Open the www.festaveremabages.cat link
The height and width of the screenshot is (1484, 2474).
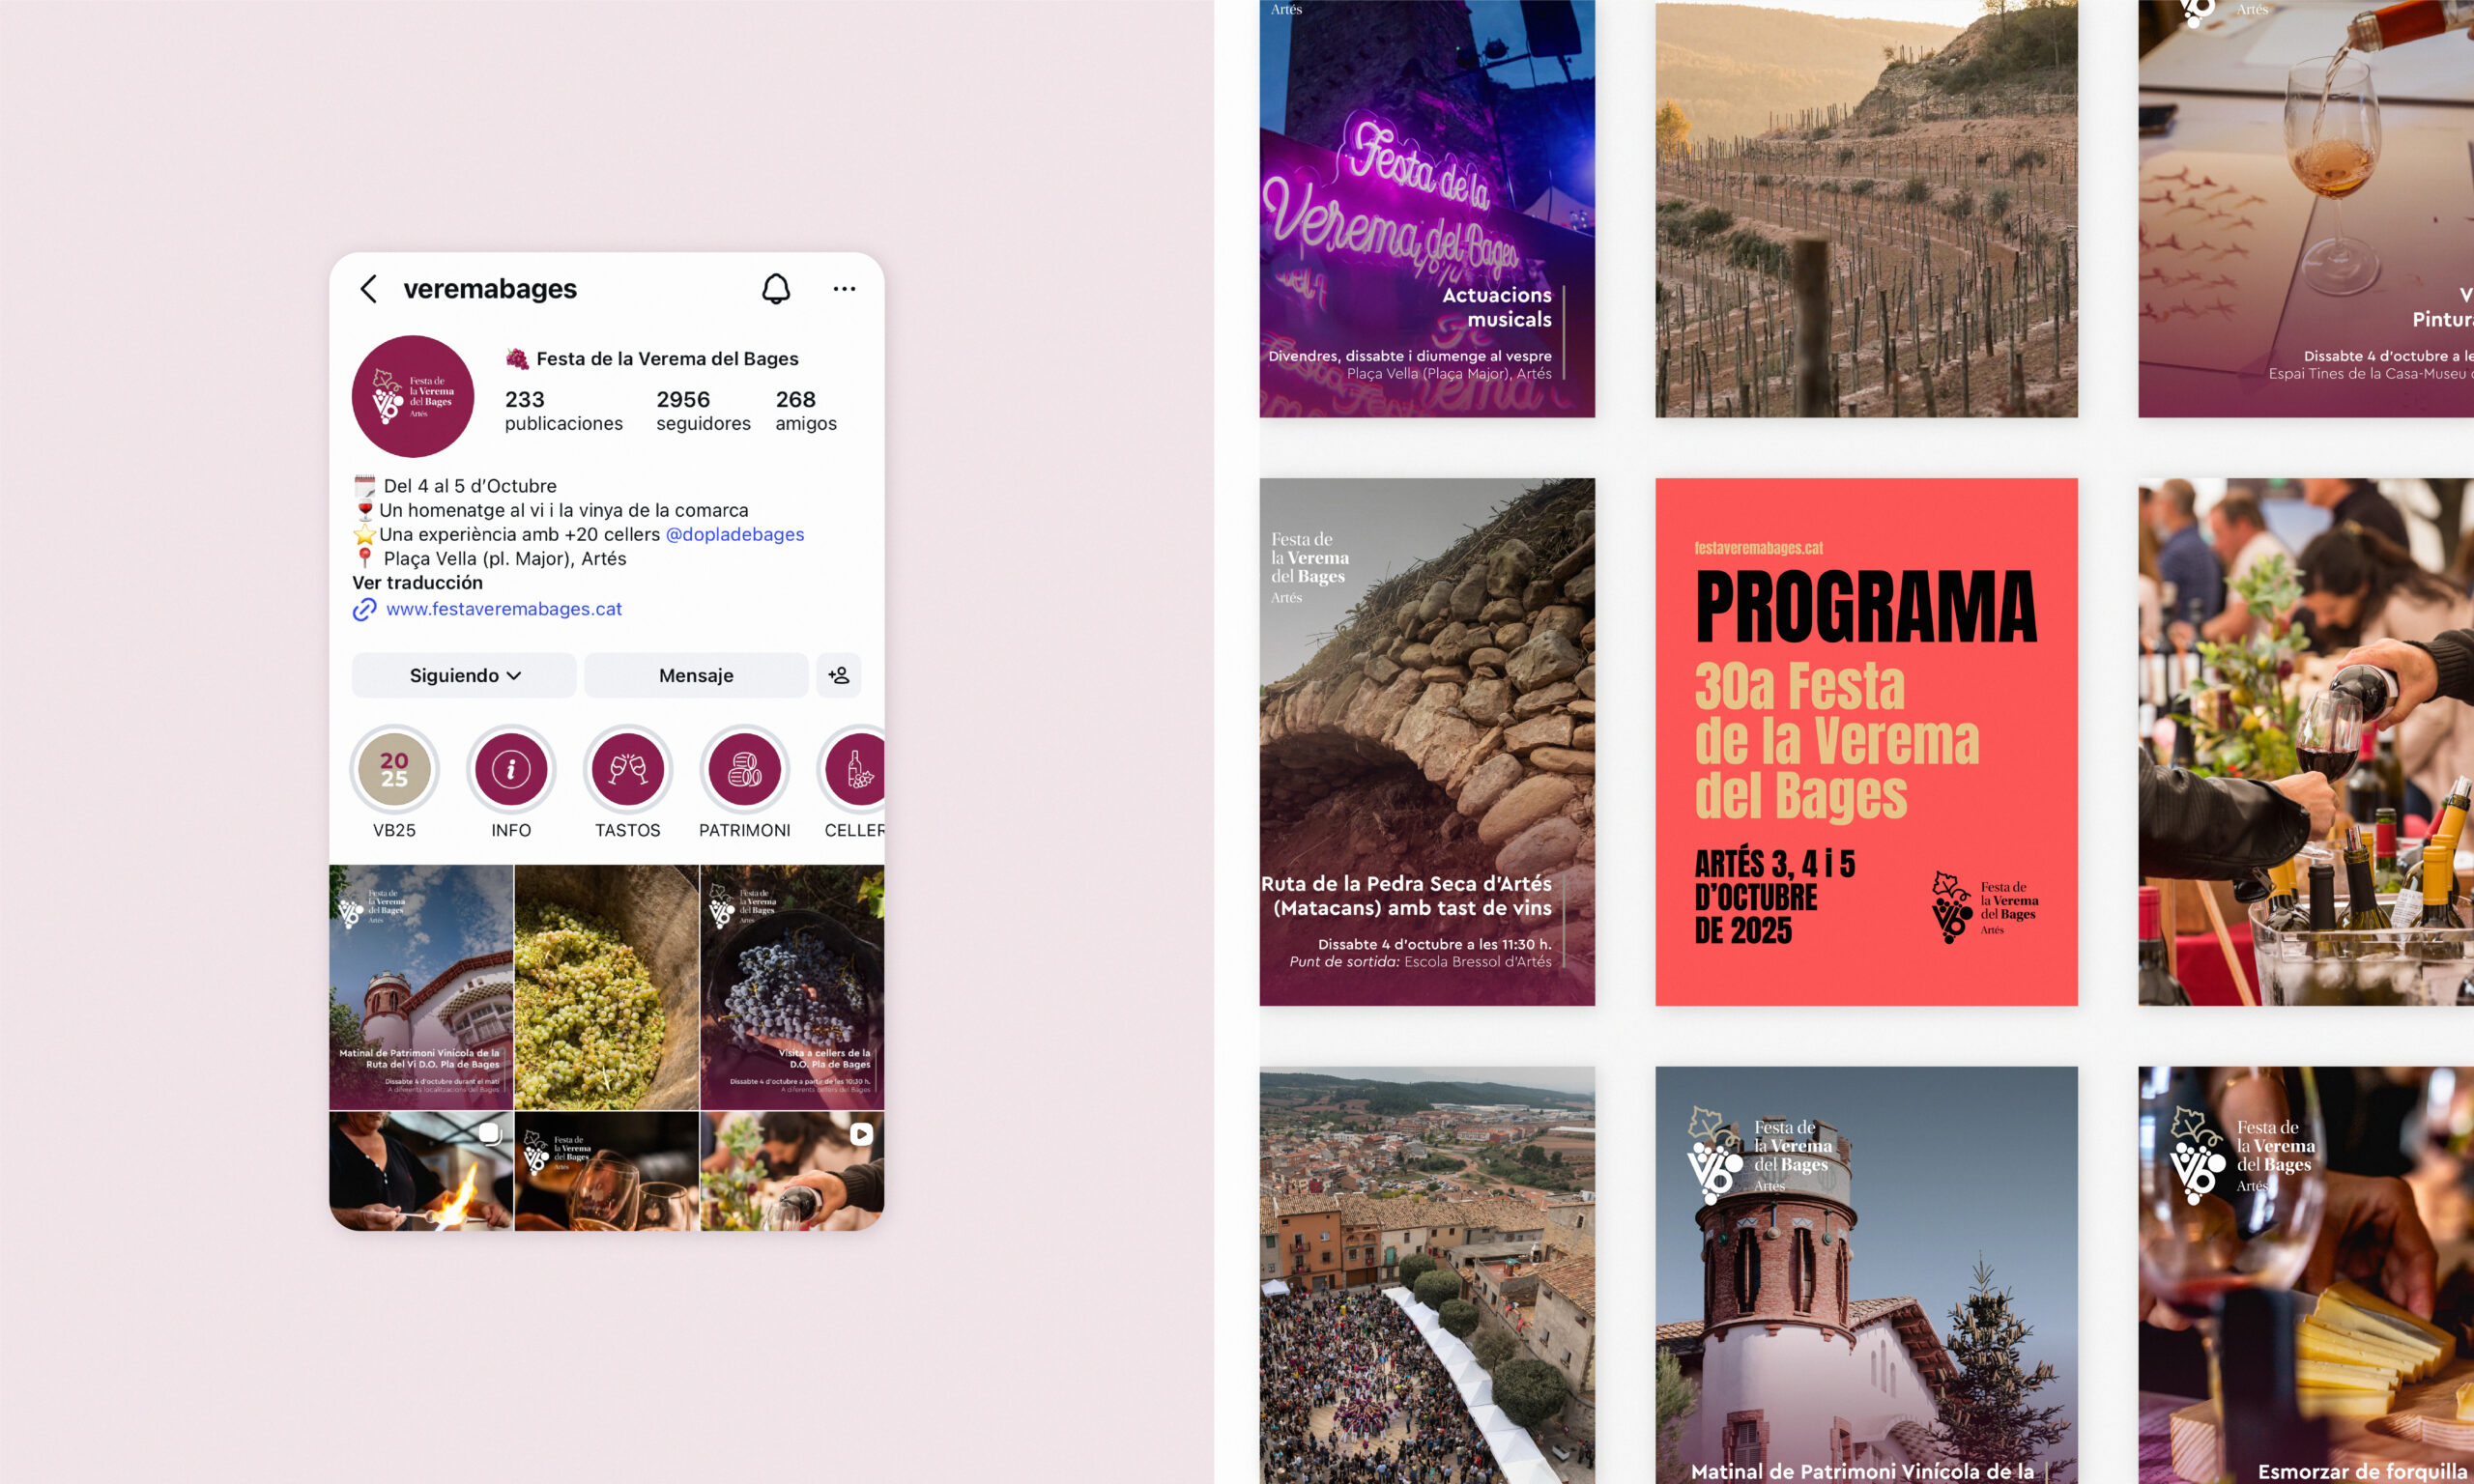[x=503, y=609]
